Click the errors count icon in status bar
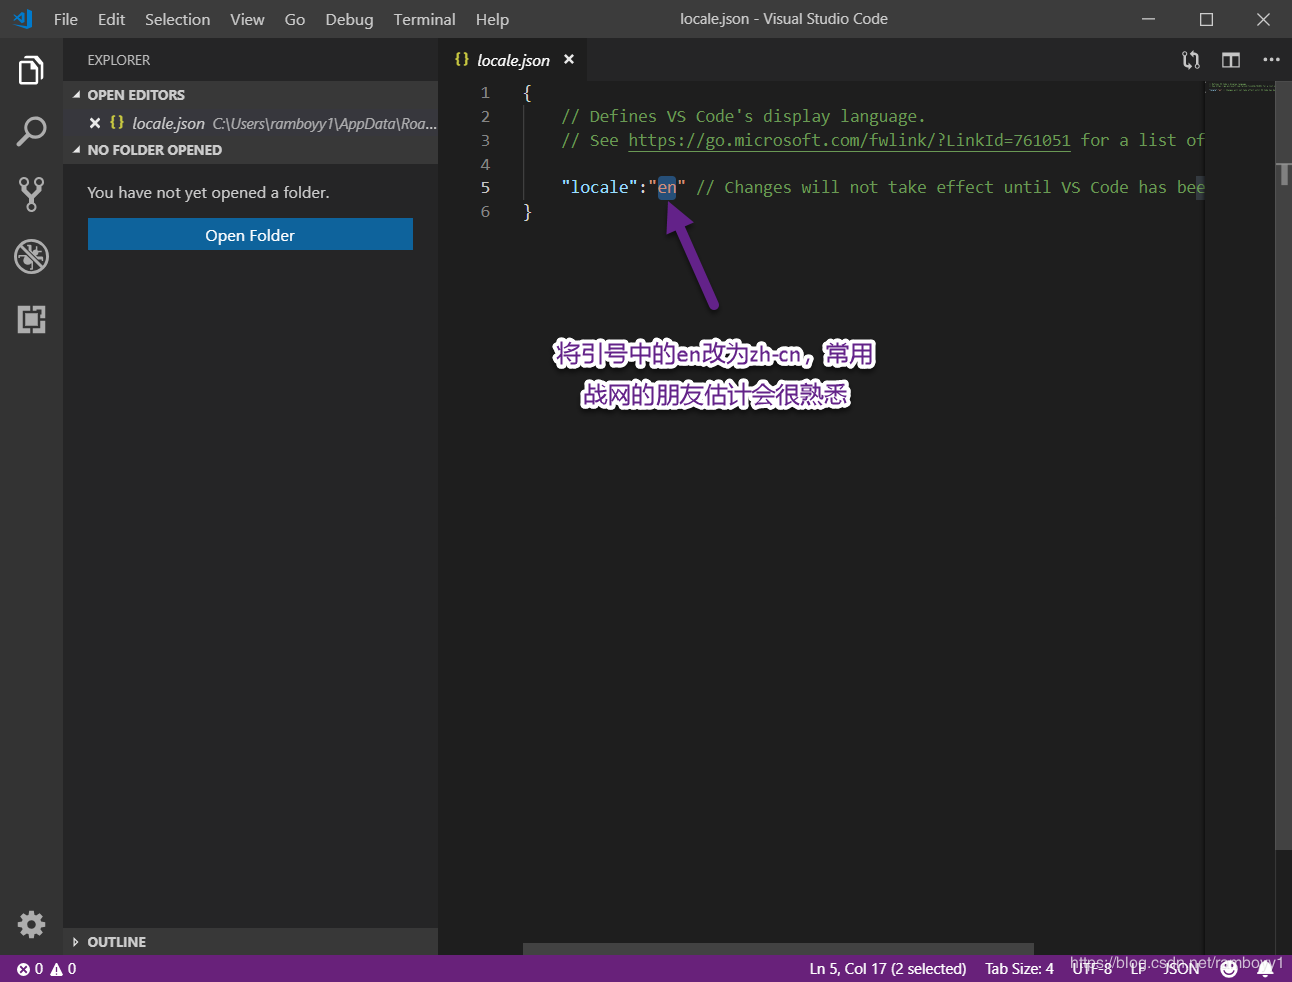Image resolution: width=1292 pixels, height=982 pixels. pyautogui.click(x=23, y=969)
